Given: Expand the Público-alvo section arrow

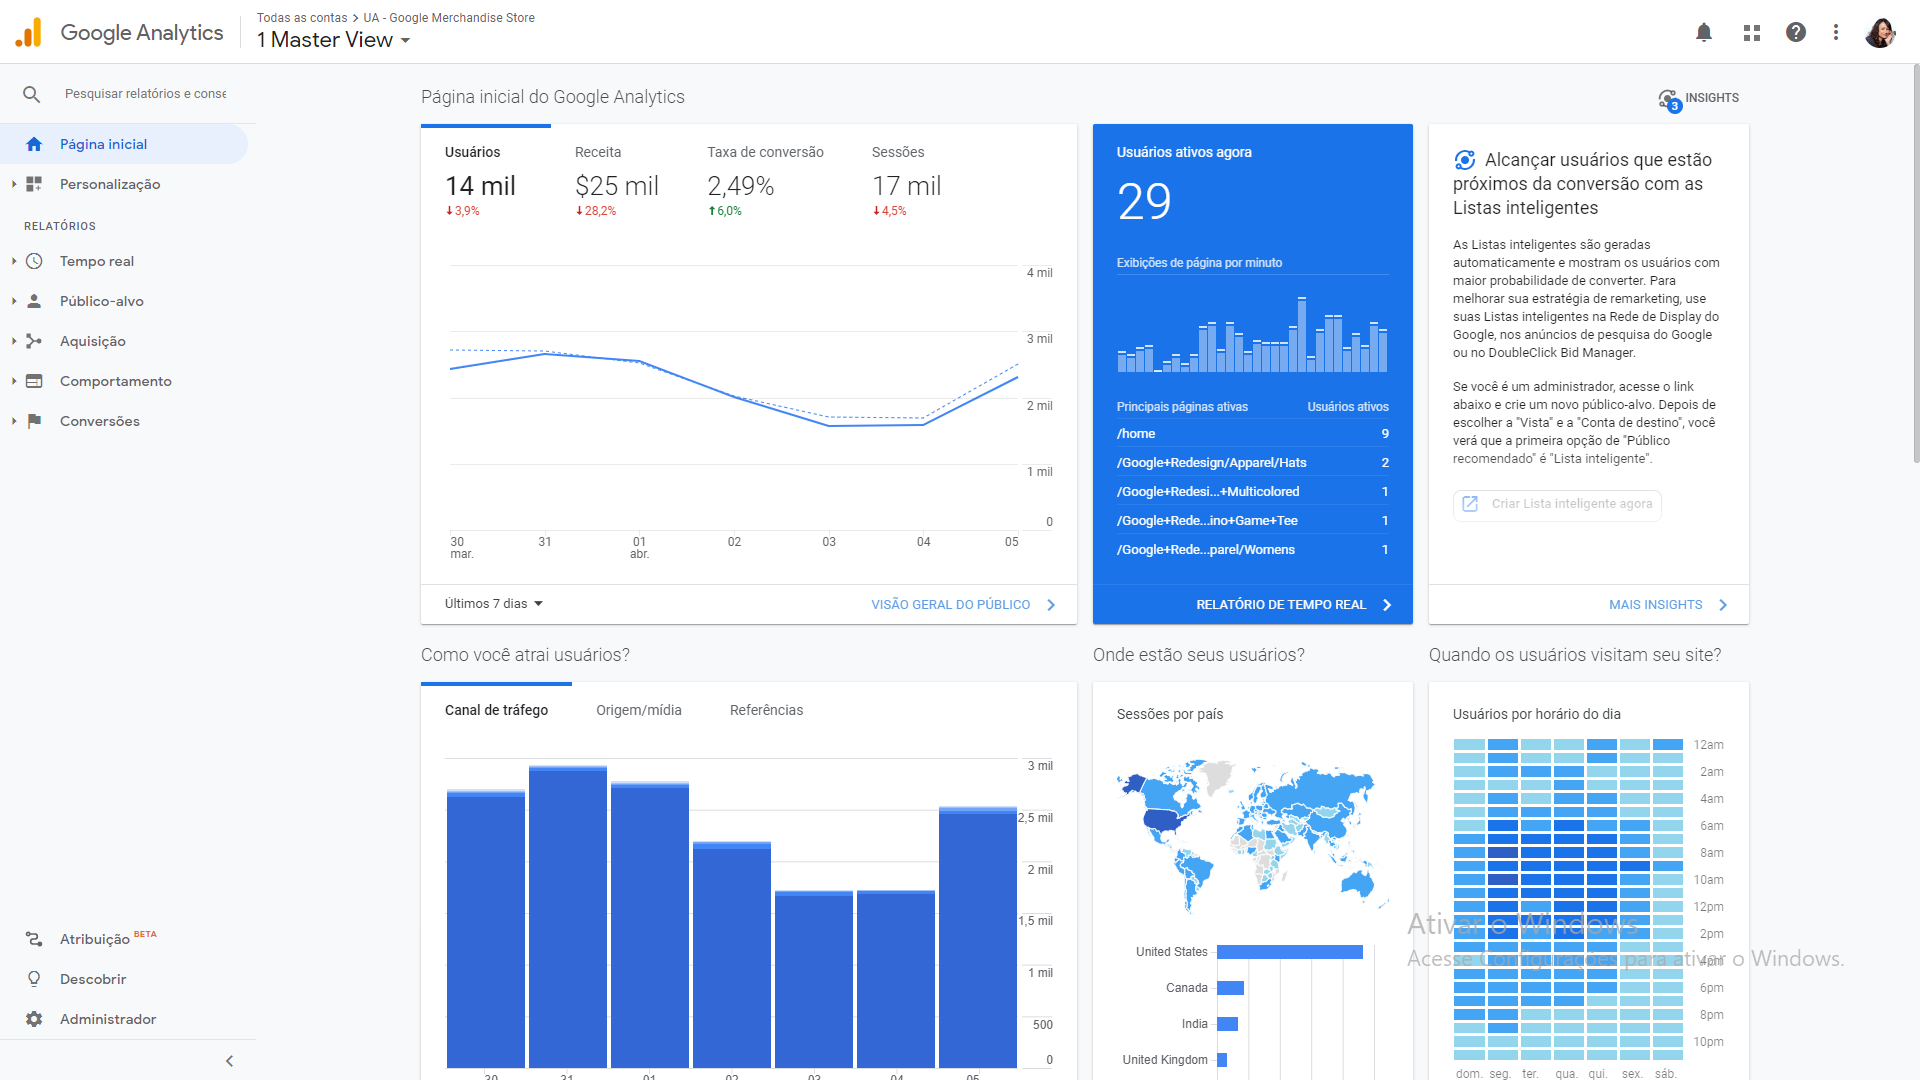Looking at the screenshot, I should coord(14,301).
